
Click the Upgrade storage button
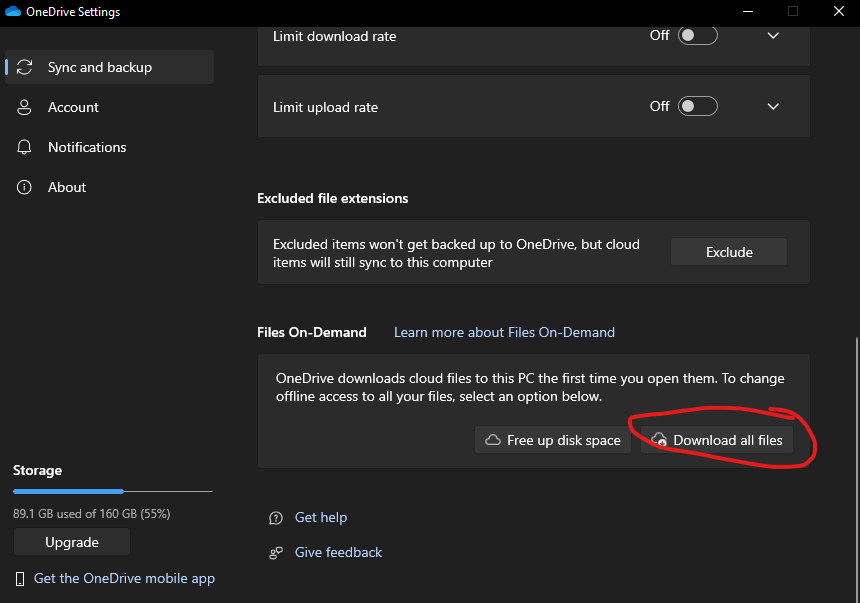pos(72,542)
